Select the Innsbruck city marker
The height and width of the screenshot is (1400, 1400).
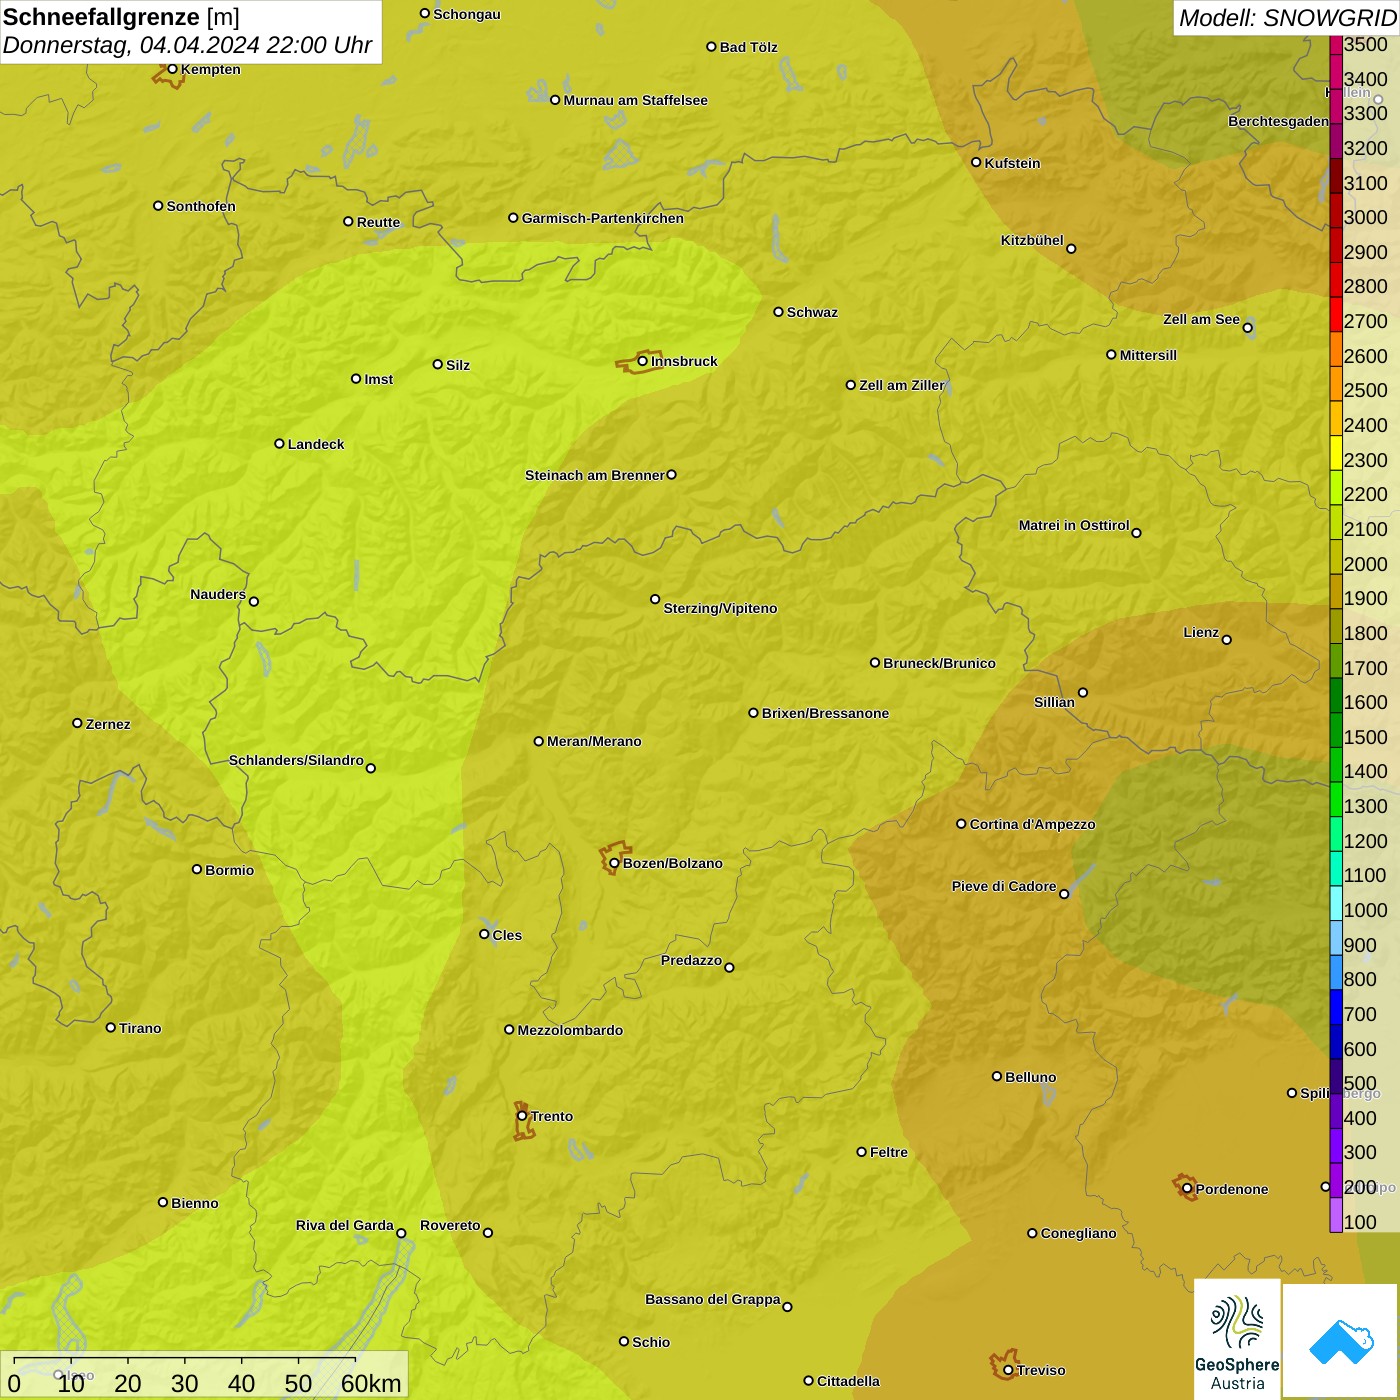tap(643, 361)
